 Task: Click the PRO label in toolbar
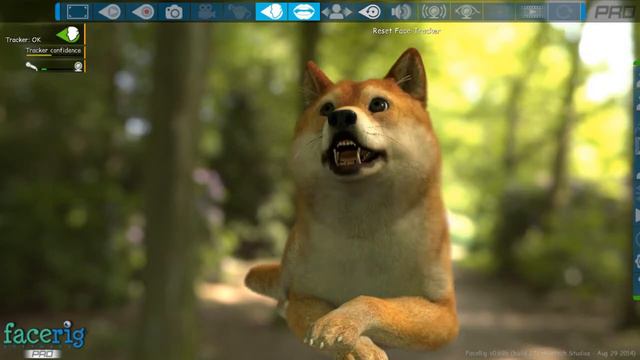click(614, 12)
